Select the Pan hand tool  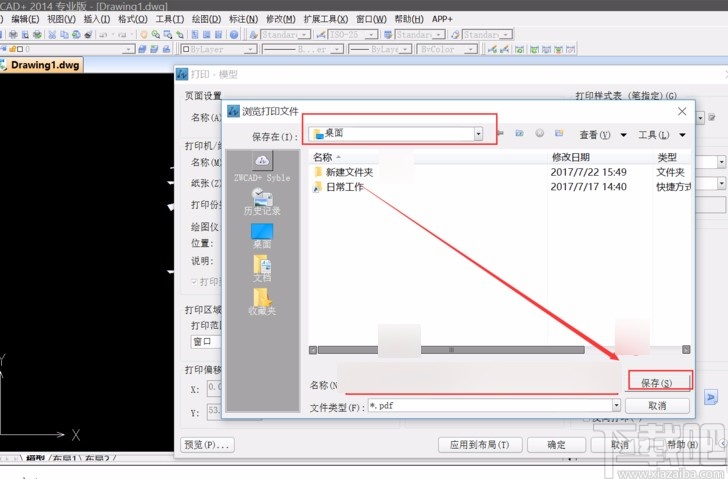[144, 35]
